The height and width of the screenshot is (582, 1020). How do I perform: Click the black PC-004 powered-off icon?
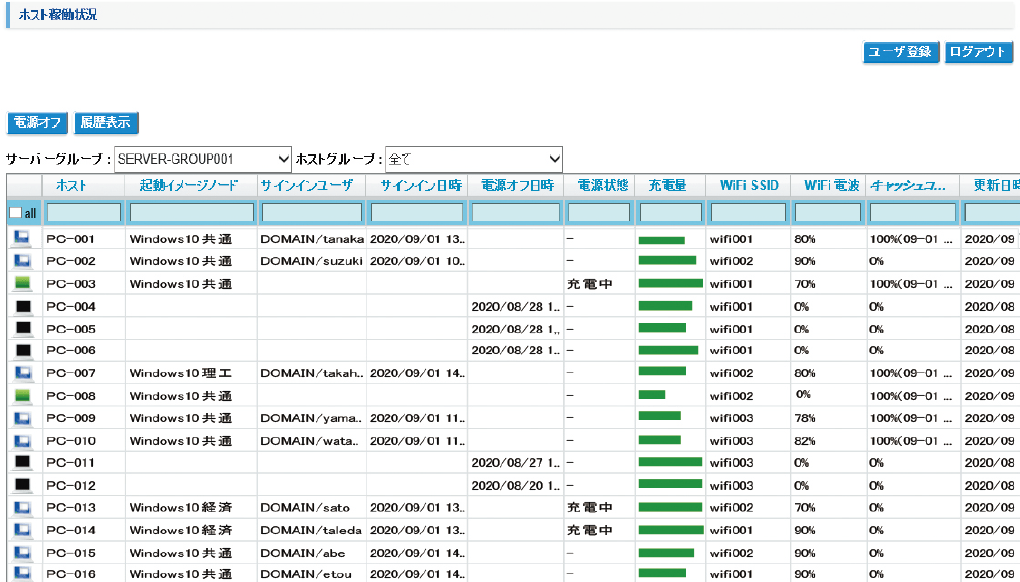pos(23,306)
